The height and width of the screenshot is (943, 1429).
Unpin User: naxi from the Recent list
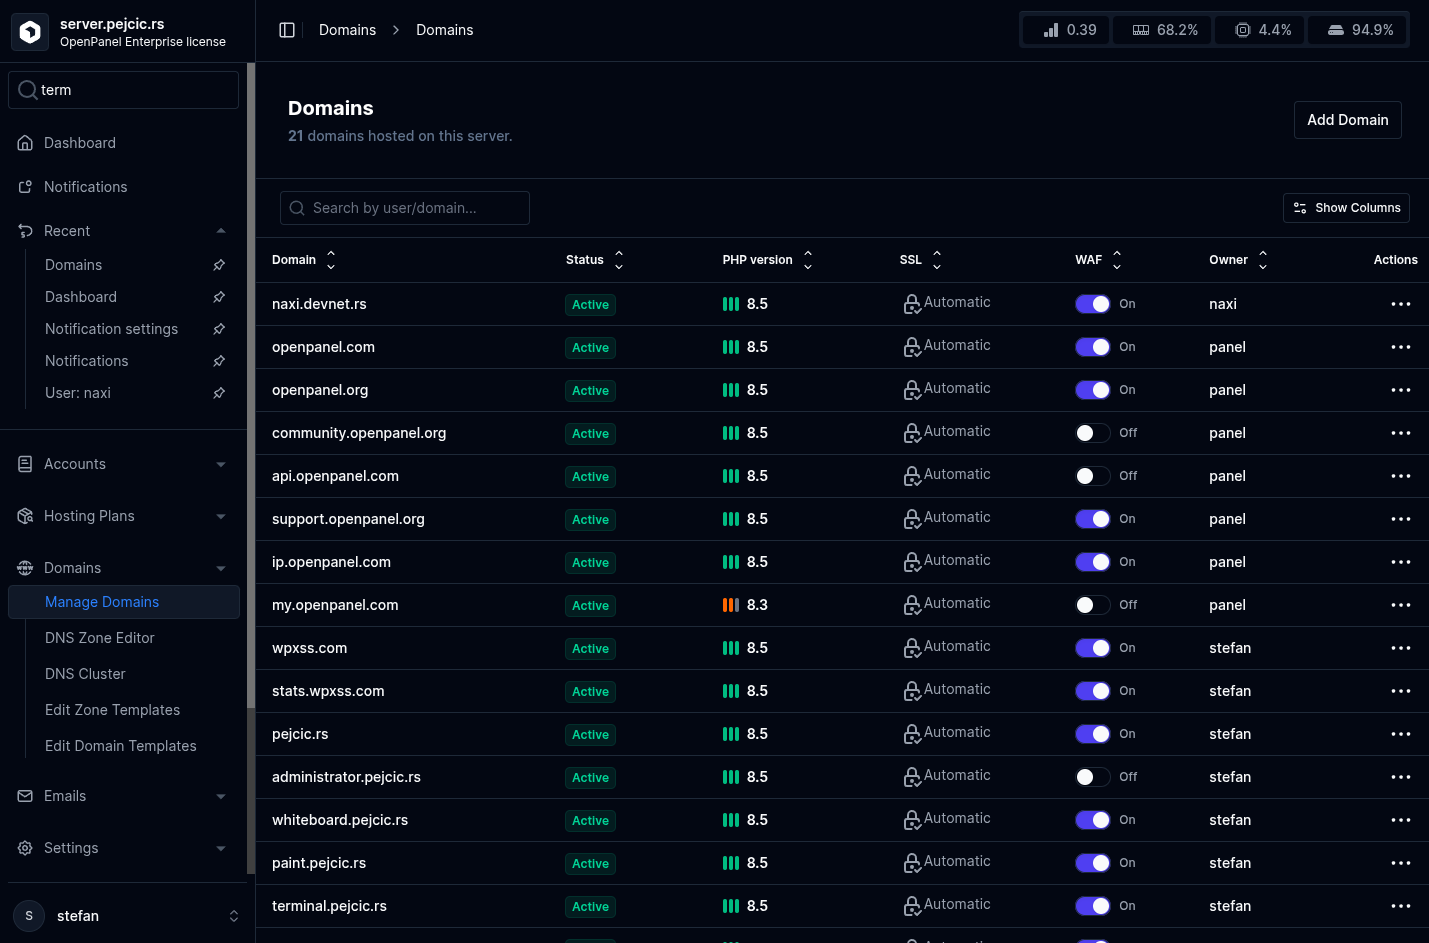(x=219, y=393)
